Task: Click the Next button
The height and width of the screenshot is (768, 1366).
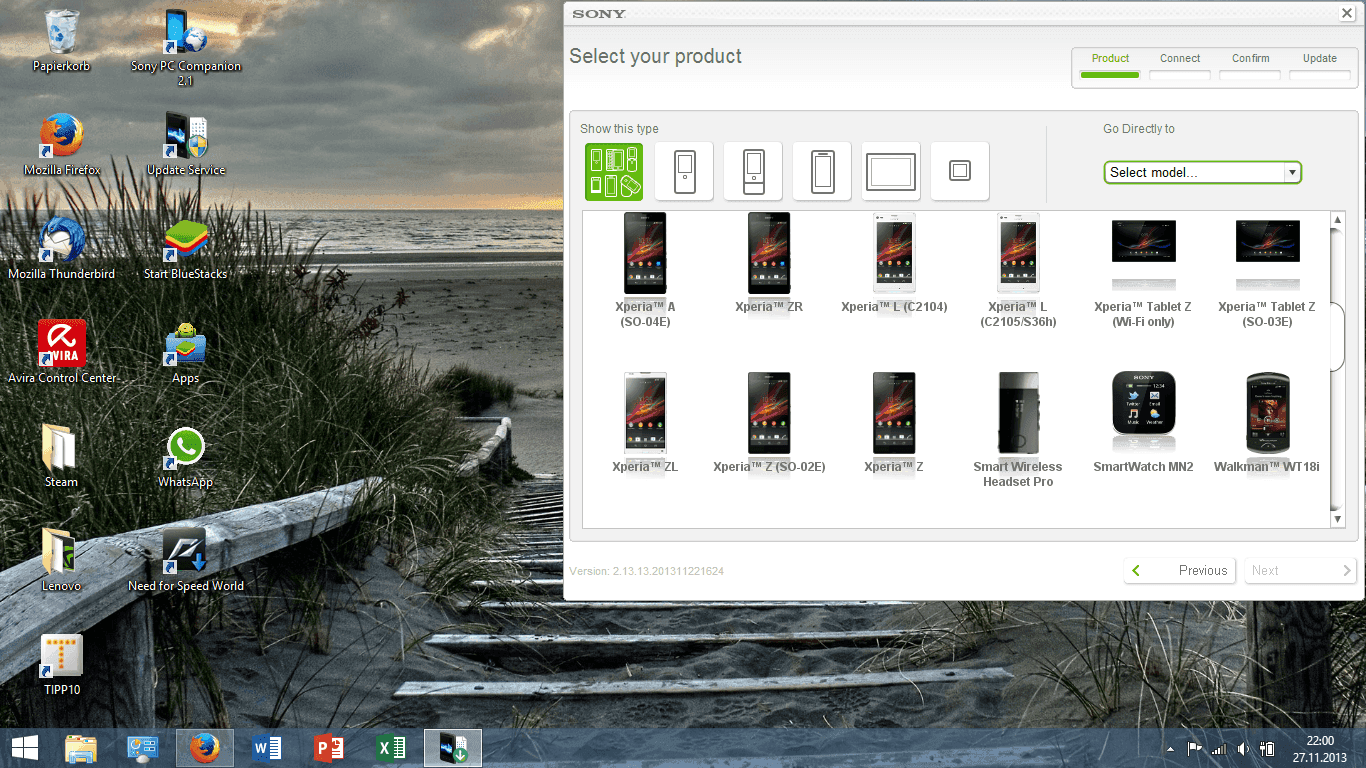Action: [x=1300, y=570]
